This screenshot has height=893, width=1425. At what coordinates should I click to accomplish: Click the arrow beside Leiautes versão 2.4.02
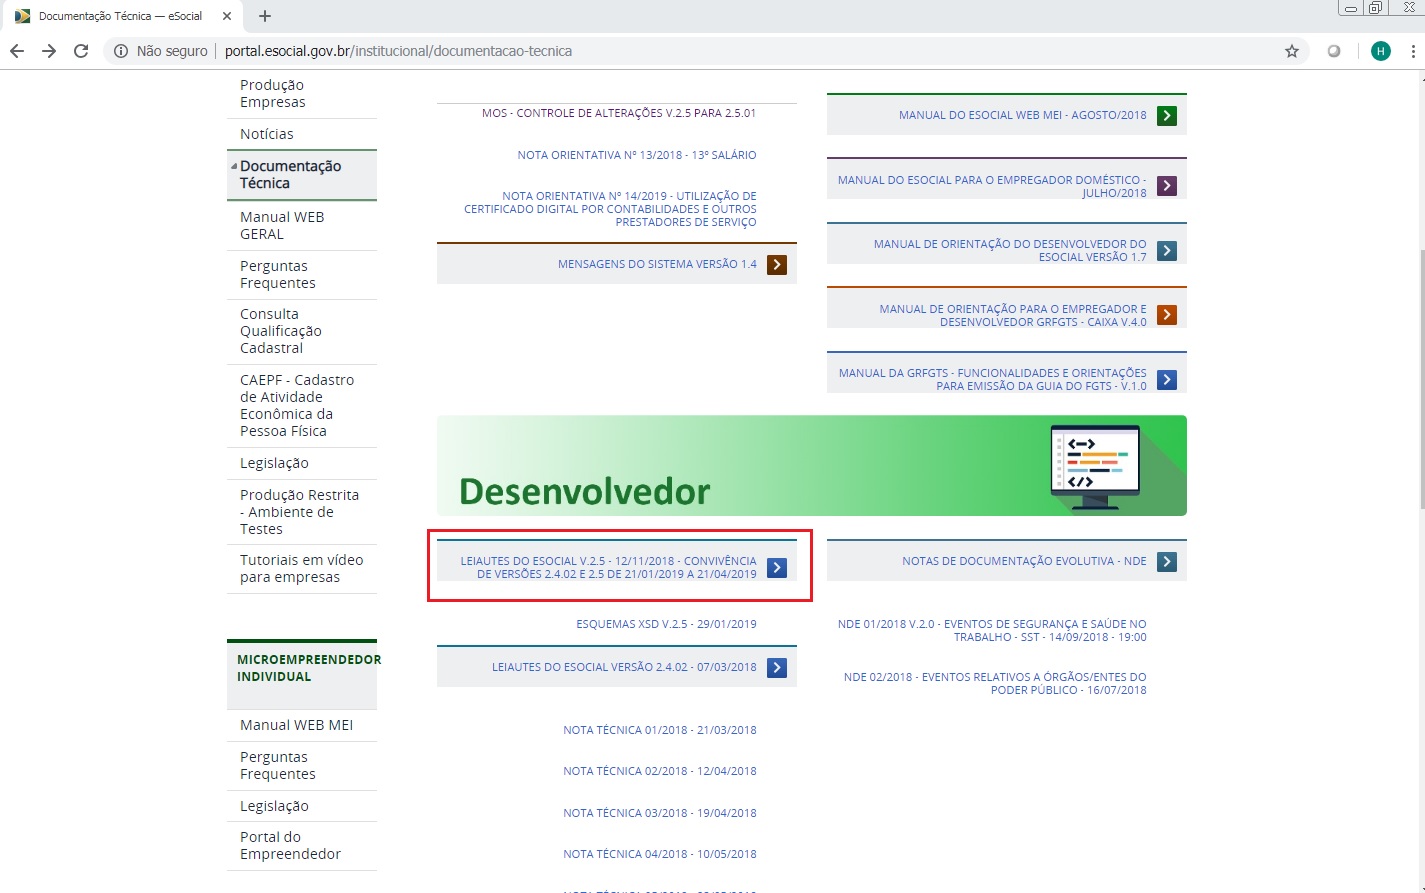(x=777, y=668)
